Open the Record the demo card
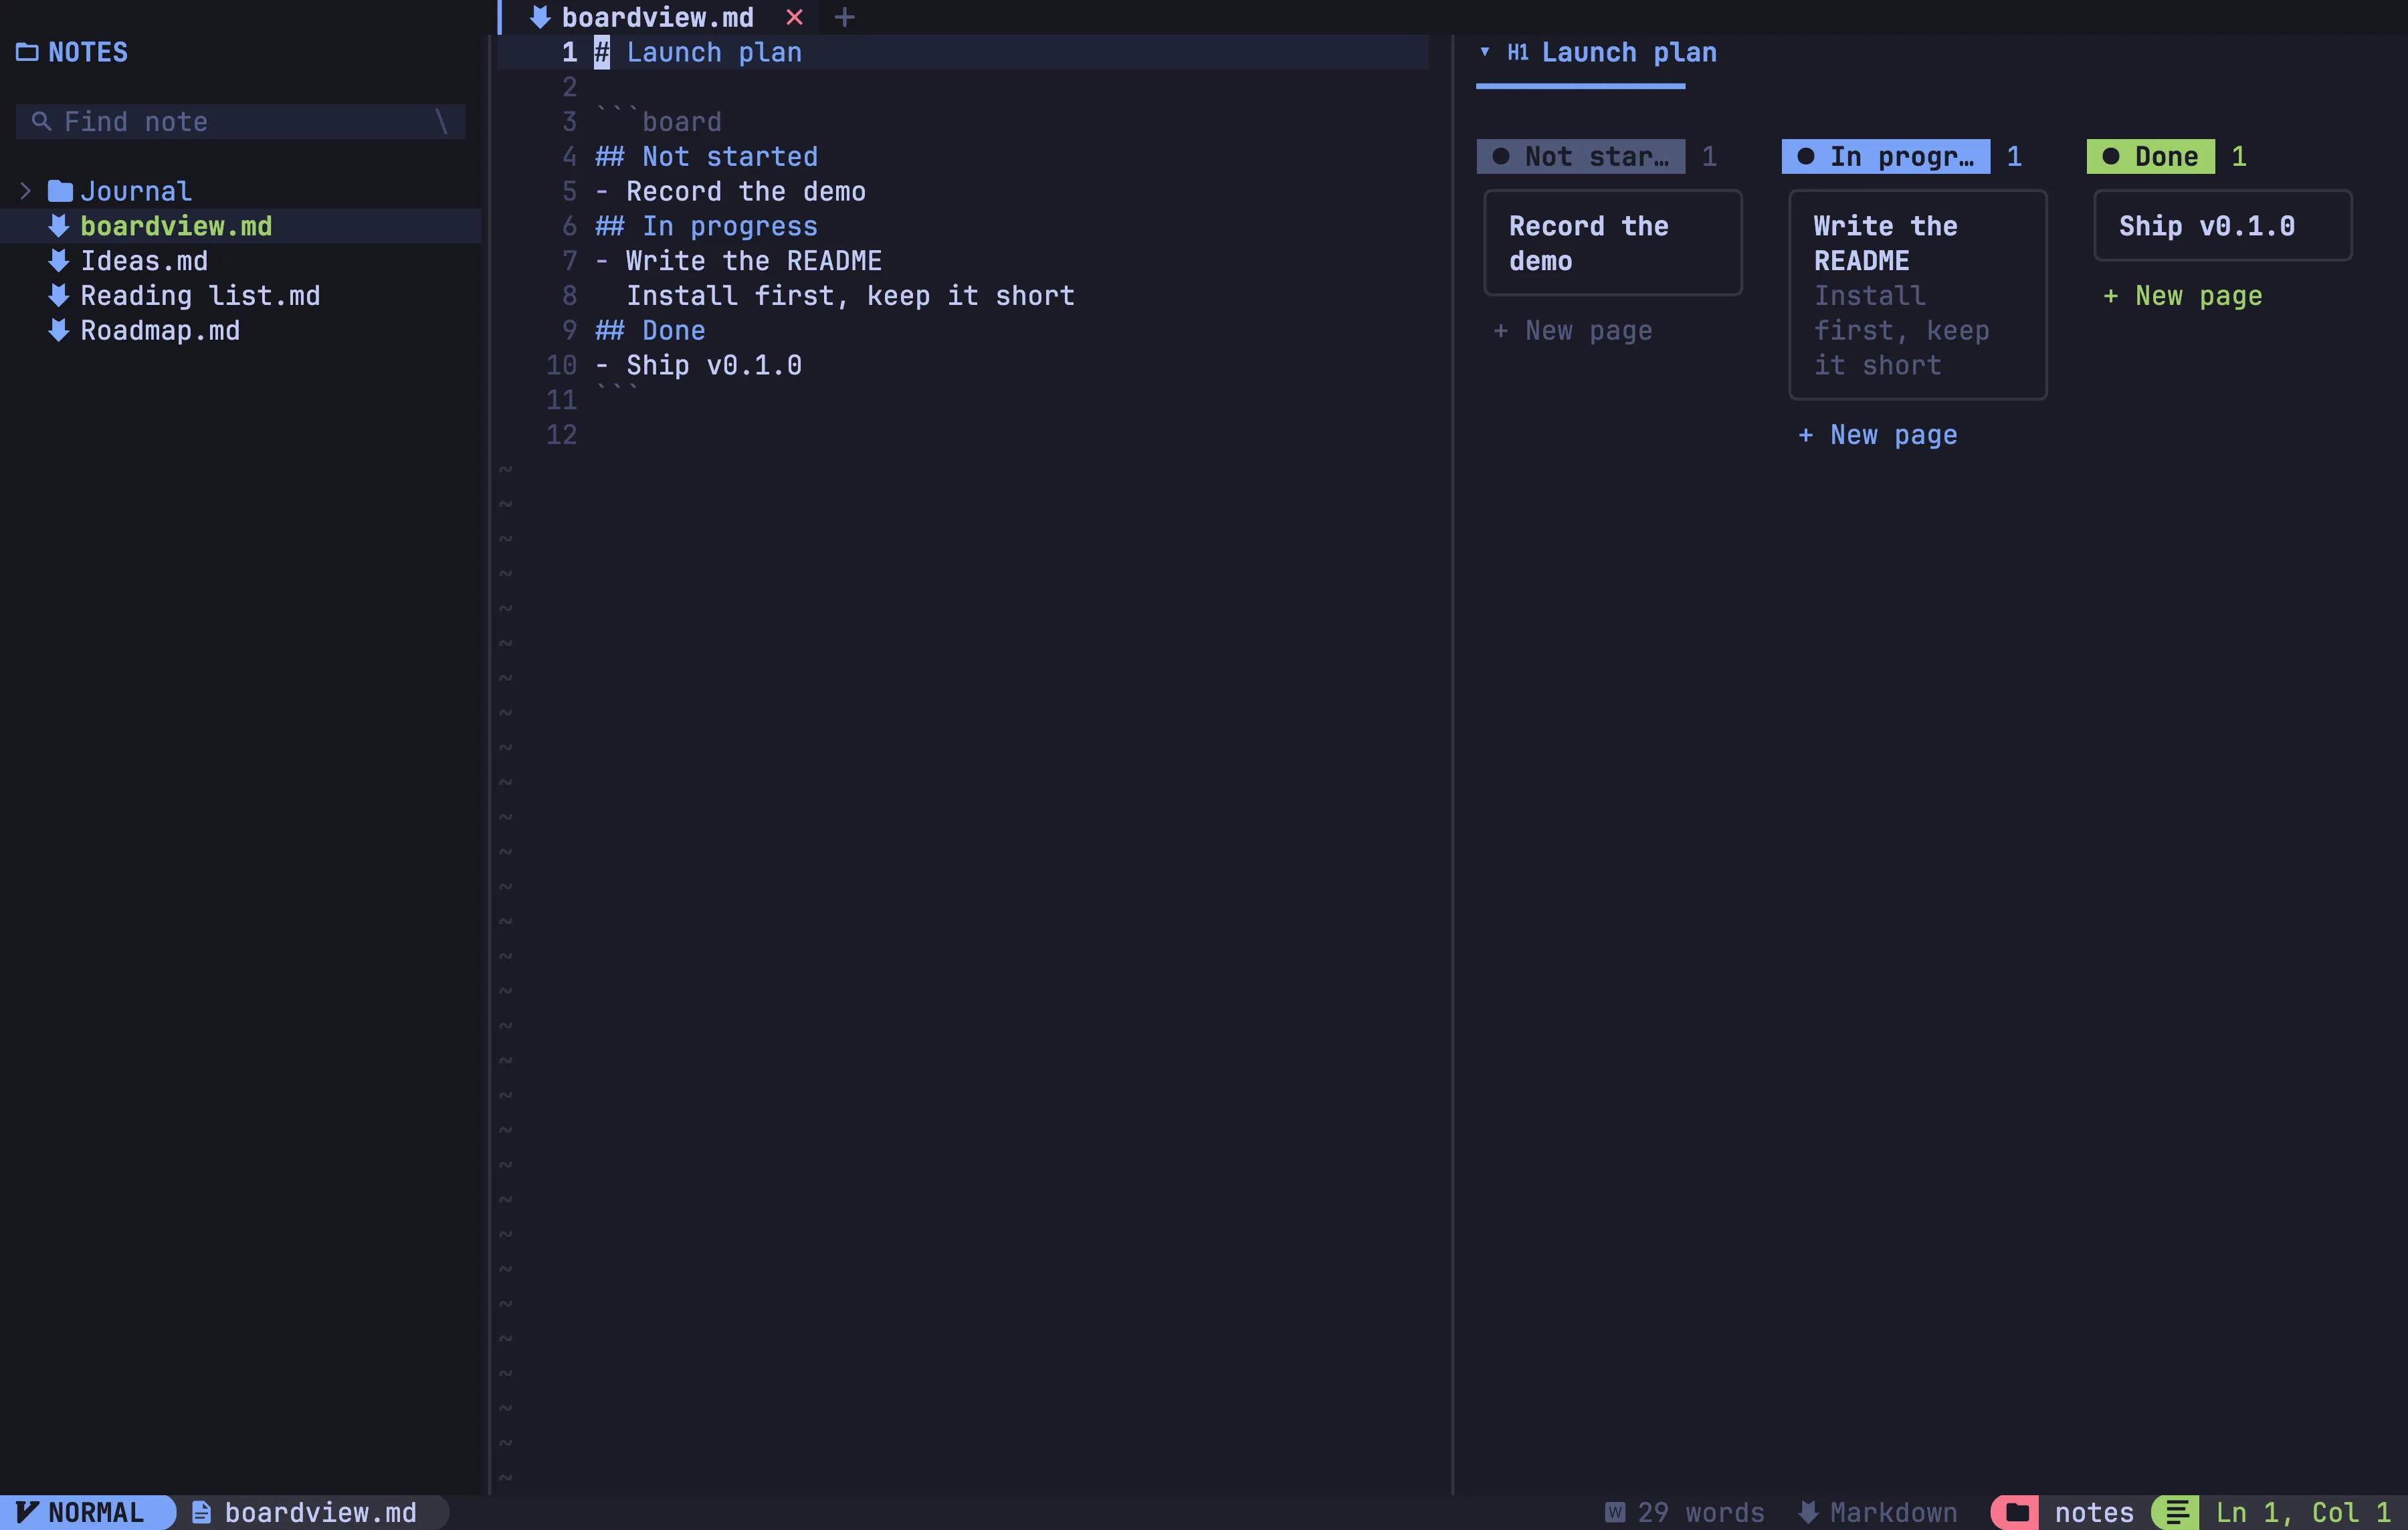This screenshot has width=2408, height=1530. click(x=1612, y=243)
